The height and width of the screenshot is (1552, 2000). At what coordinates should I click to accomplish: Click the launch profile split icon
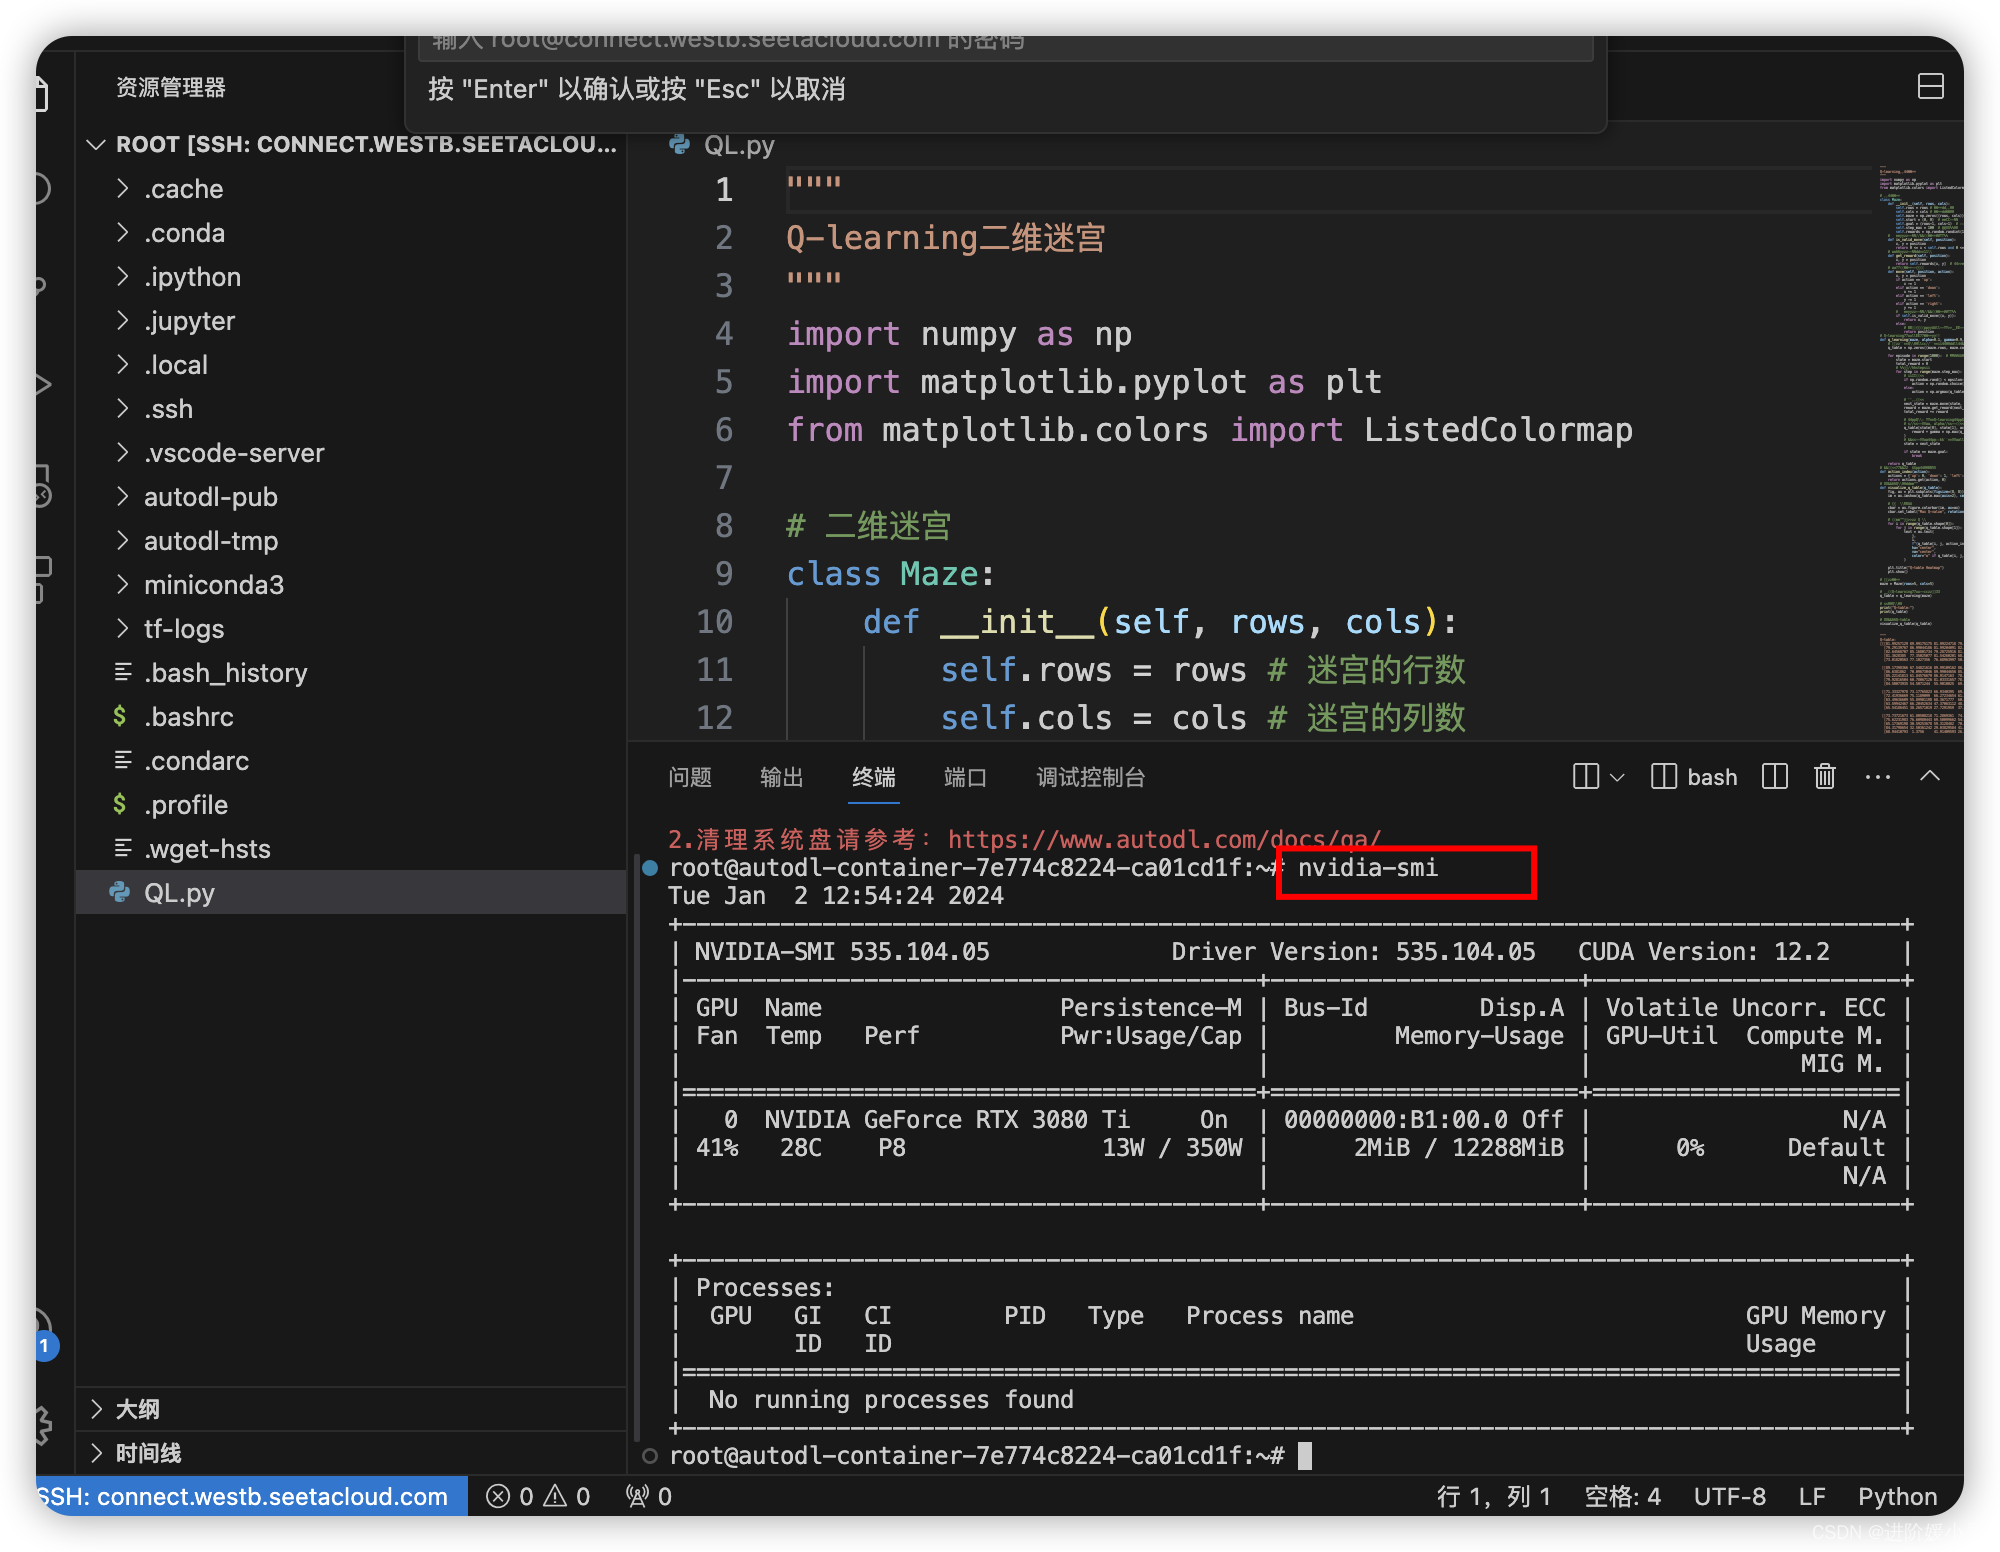1586,777
